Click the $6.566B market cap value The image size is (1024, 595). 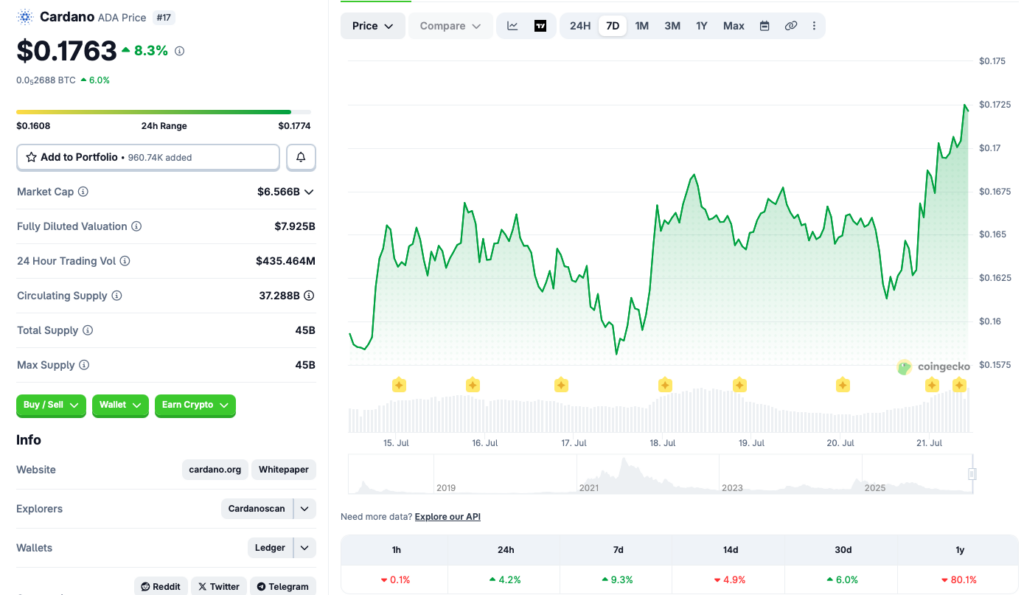click(278, 192)
